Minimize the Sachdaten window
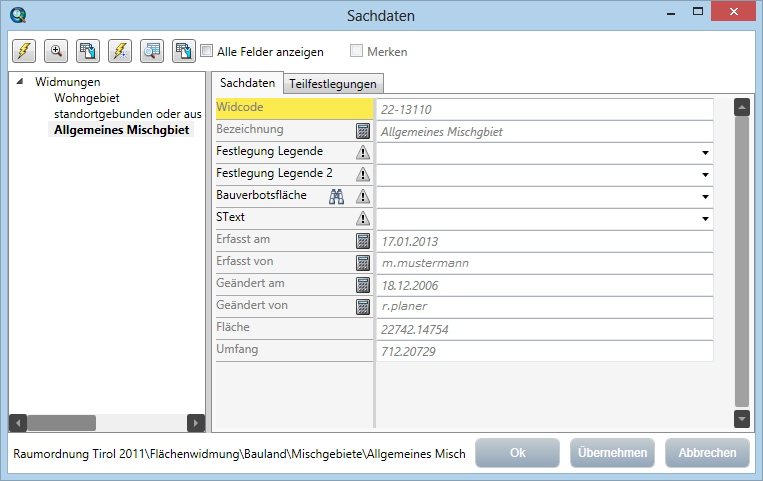The width and height of the screenshot is (763, 481). (x=671, y=13)
